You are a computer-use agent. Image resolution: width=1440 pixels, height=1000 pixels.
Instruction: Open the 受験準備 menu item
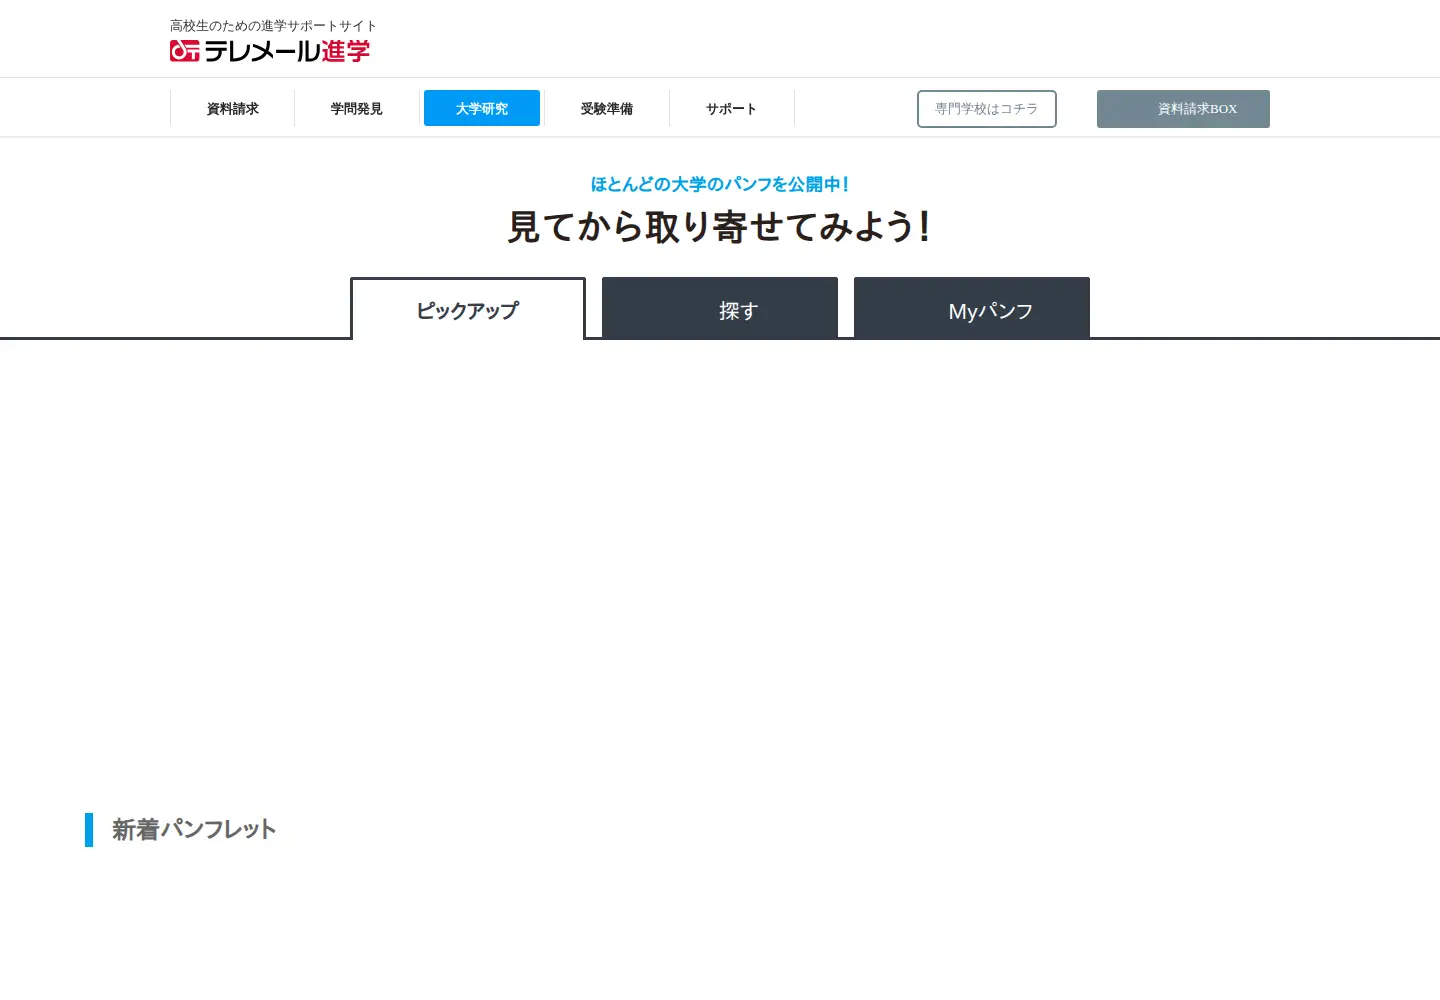(x=607, y=108)
